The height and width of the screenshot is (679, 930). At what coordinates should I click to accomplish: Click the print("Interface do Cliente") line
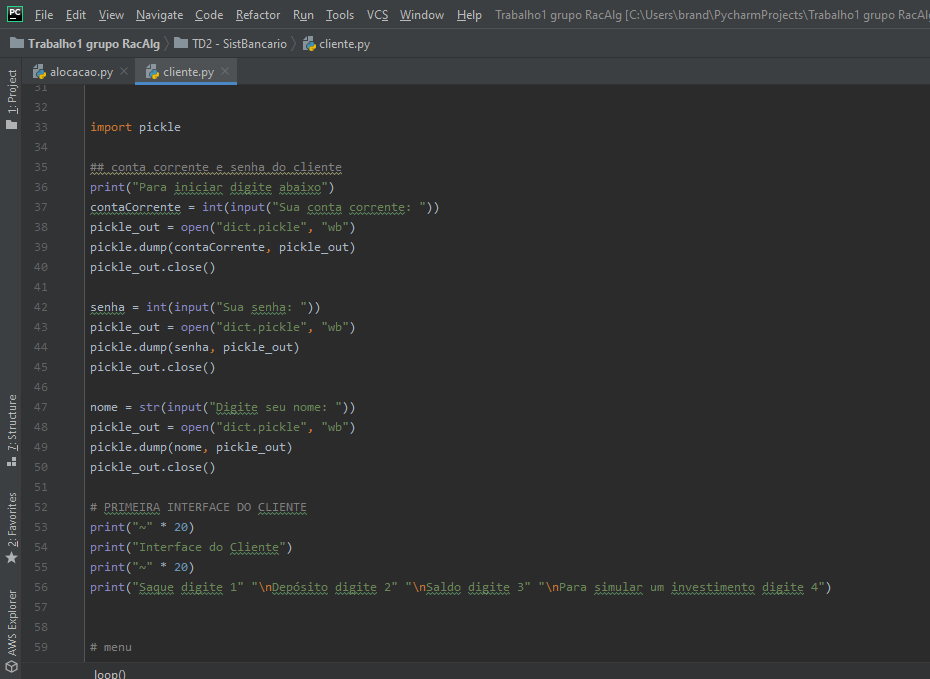pyautogui.click(x=191, y=547)
